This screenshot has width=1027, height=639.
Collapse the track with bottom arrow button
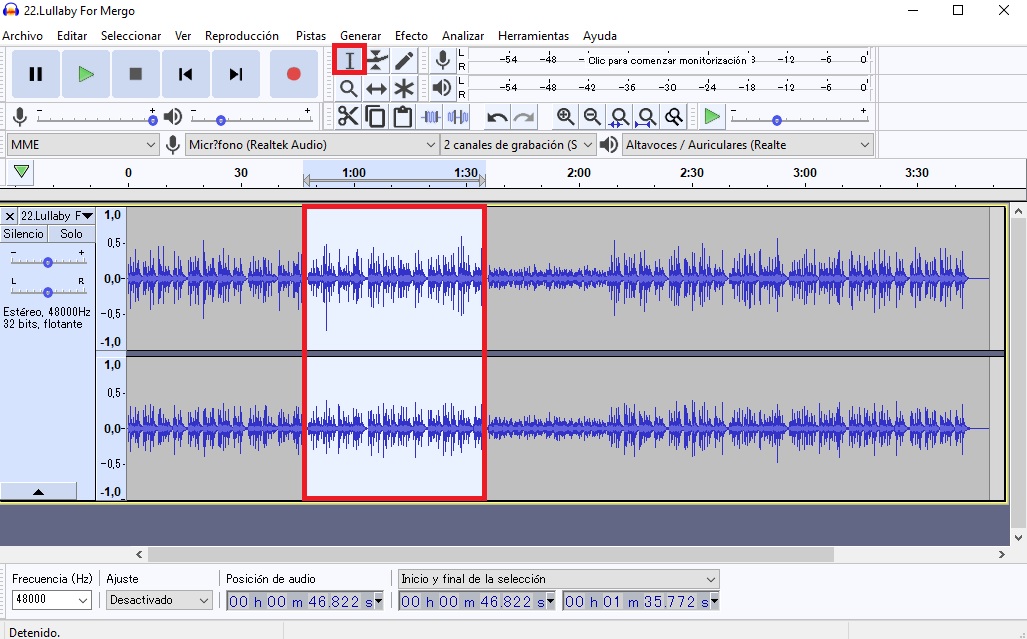point(39,491)
